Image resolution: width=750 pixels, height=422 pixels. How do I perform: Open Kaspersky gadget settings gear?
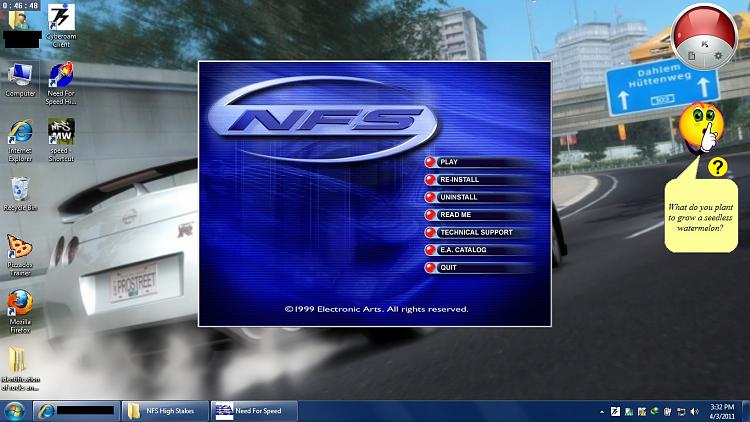click(718, 56)
